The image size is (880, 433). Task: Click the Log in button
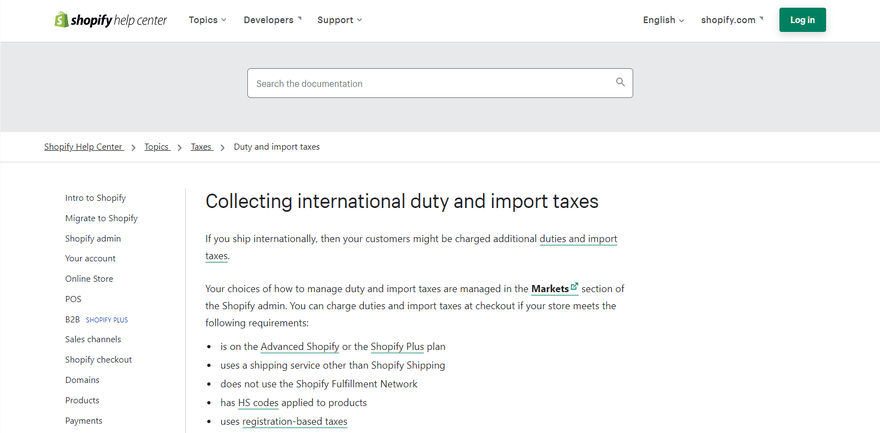tap(802, 20)
